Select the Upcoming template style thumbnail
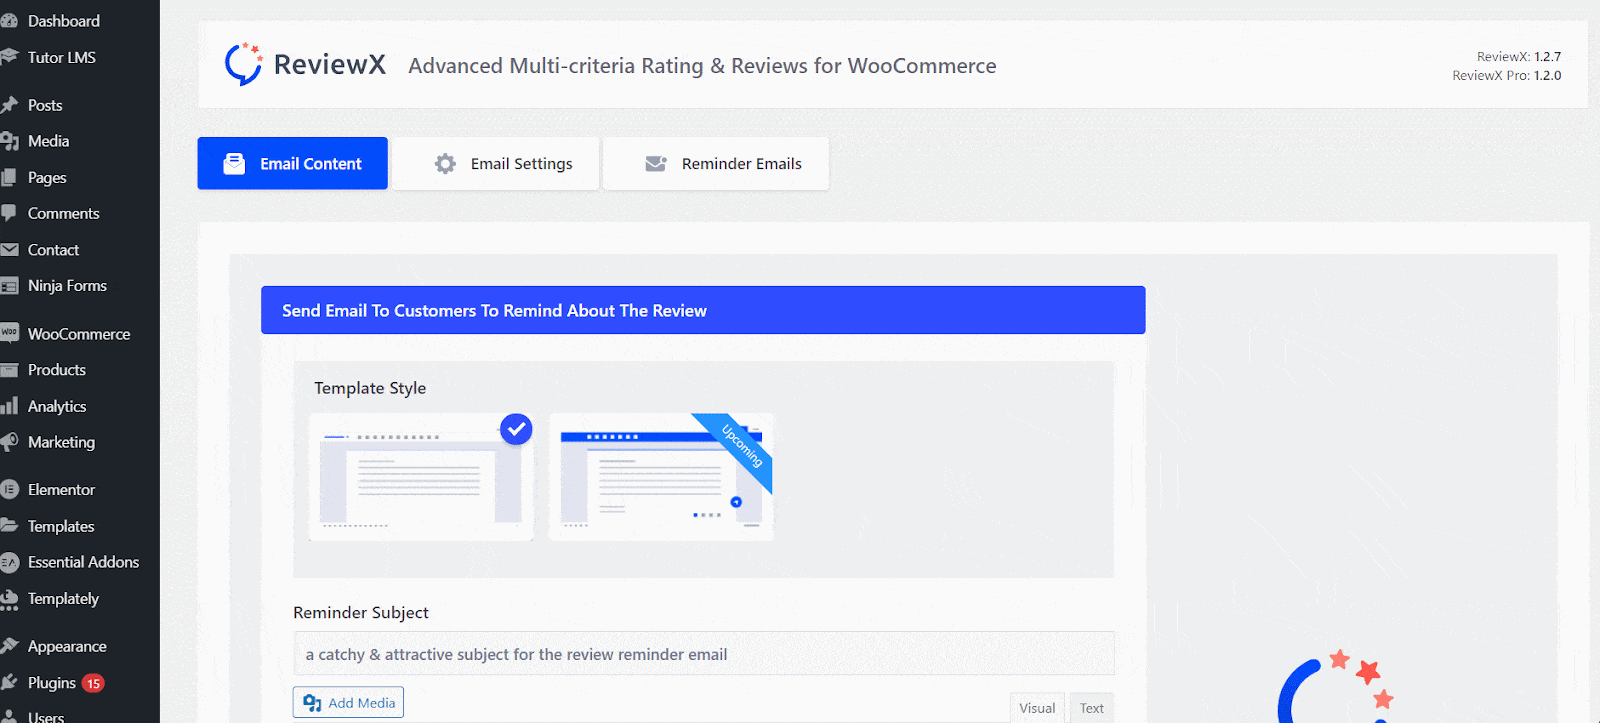The width and height of the screenshot is (1600, 723). (x=661, y=477)
